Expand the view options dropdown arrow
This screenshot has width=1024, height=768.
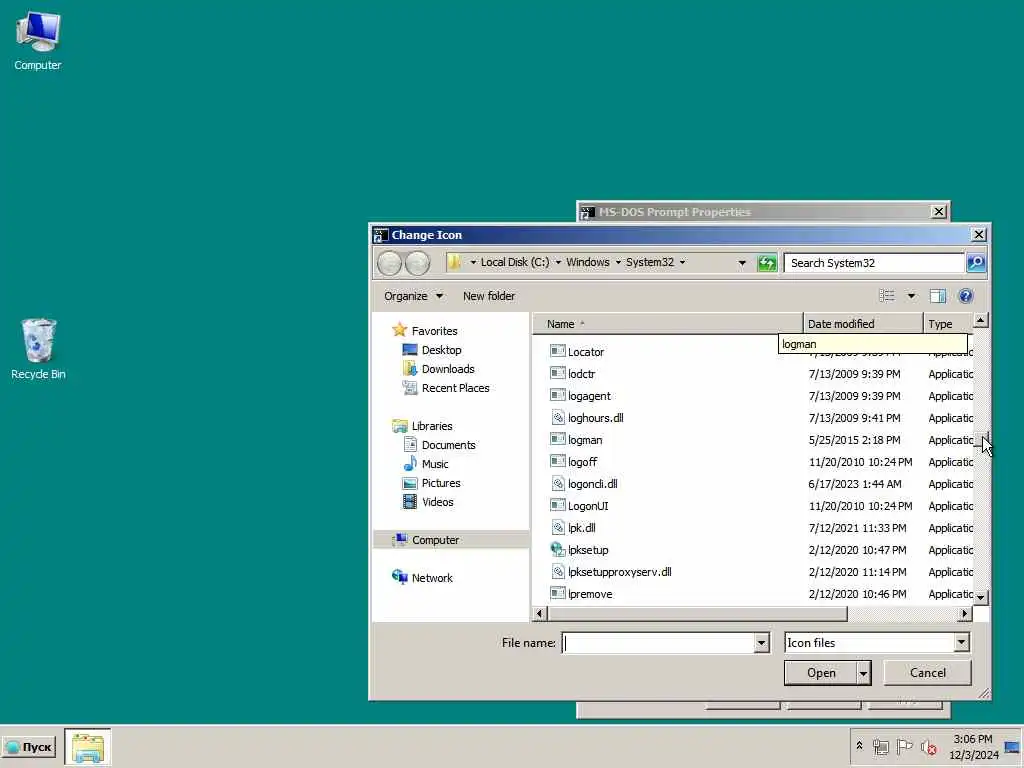[x=911, y=296]
